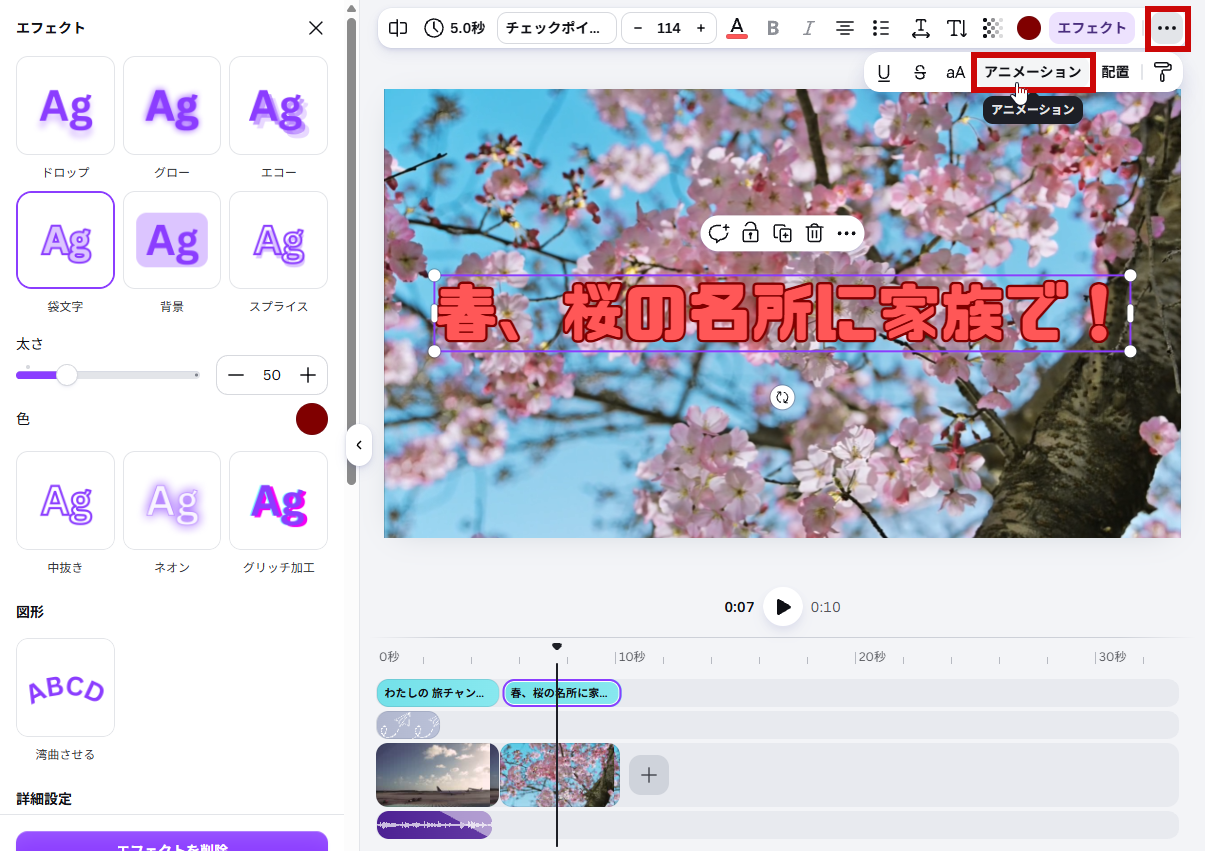Select the グロー text effect
This screenshot has height=851, width=1205.
172,105
